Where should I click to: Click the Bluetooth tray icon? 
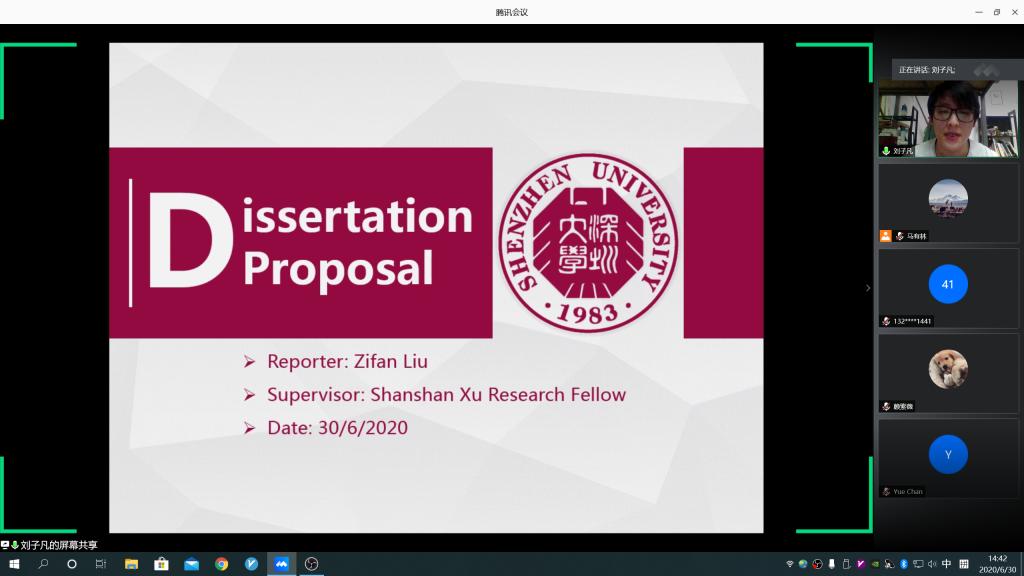tap(903, 564)
